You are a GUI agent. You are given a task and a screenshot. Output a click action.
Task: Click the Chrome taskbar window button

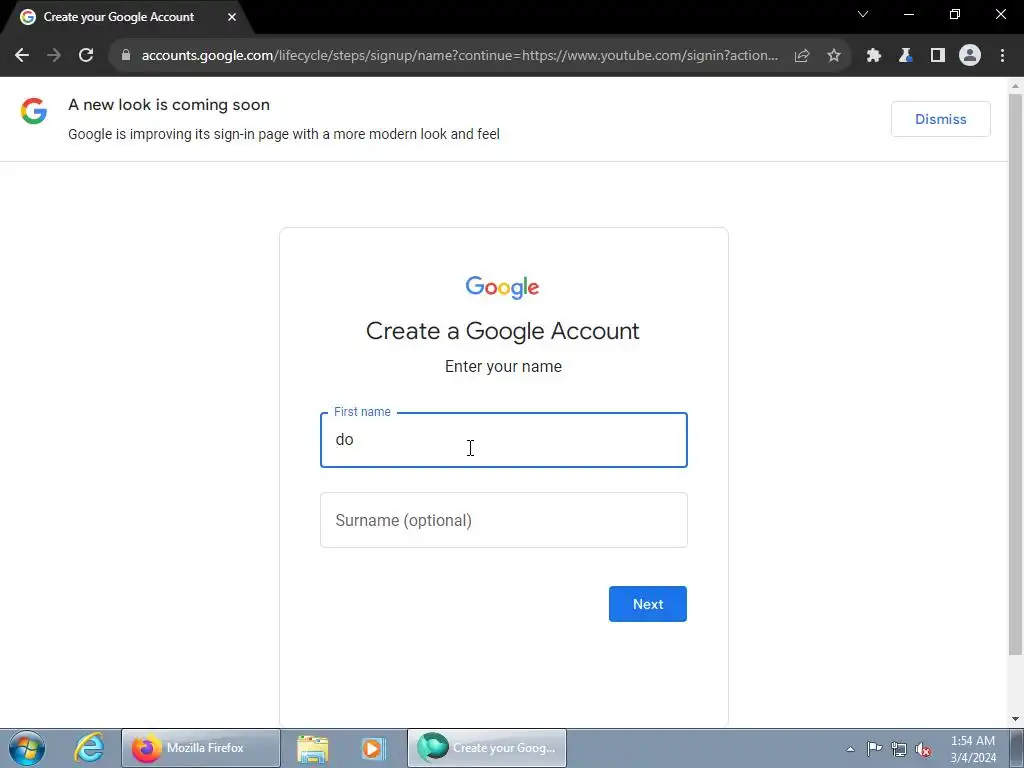pos(487,748)
